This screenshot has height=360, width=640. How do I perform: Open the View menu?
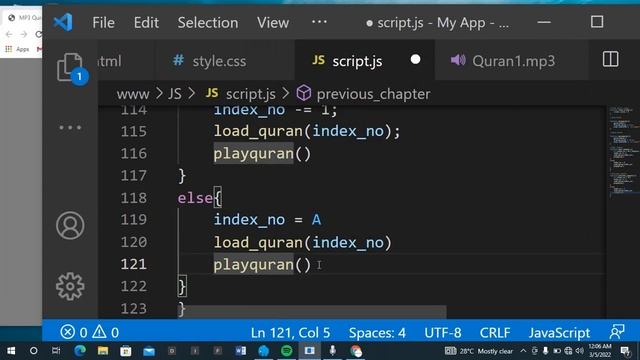(x=273, y=23)
